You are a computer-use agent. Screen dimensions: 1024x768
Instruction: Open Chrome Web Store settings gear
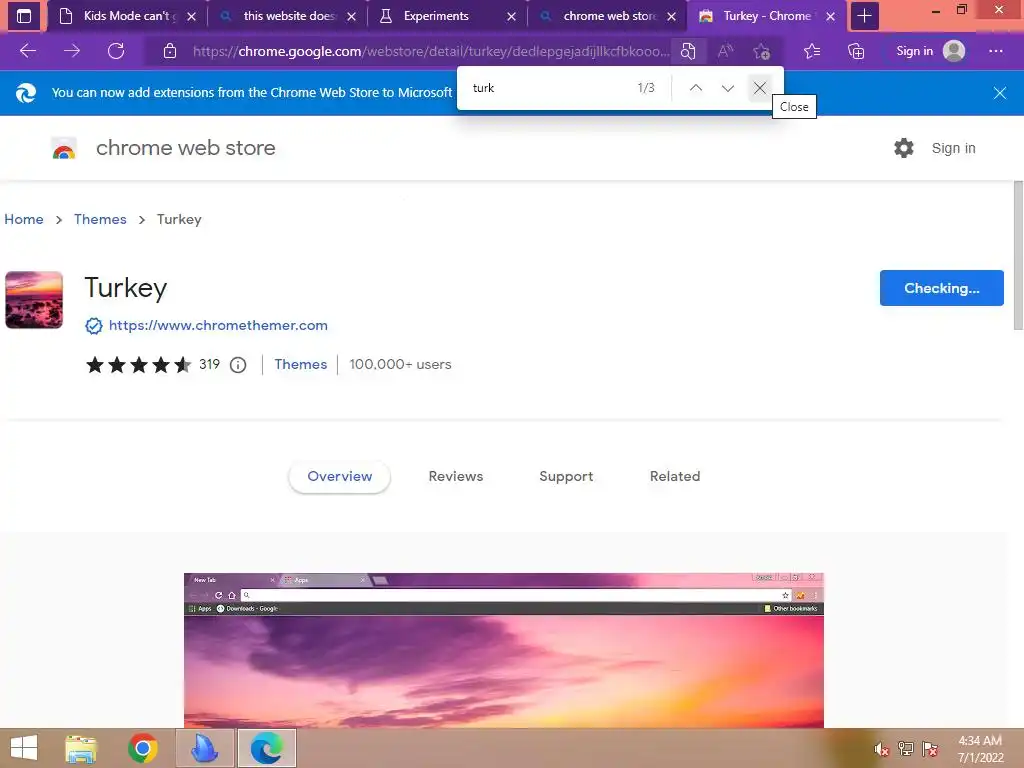point(904,148)
